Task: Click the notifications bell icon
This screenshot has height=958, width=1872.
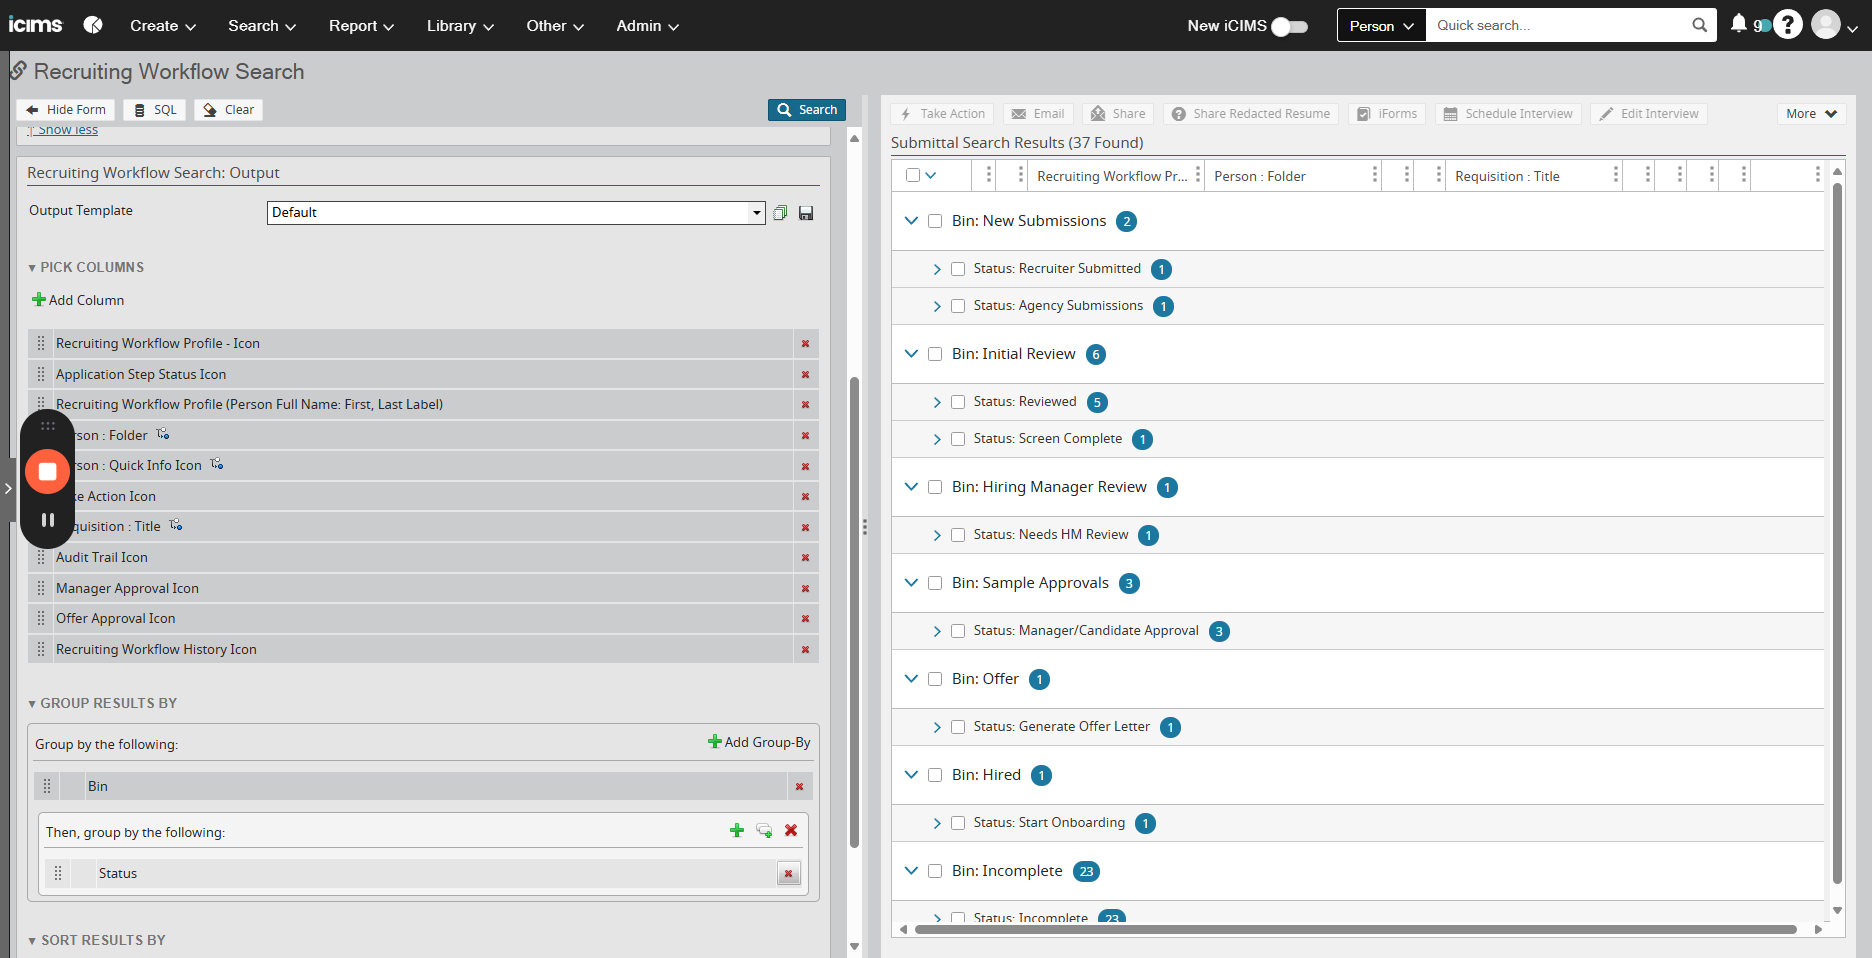Action: (x=1738, y=24)
